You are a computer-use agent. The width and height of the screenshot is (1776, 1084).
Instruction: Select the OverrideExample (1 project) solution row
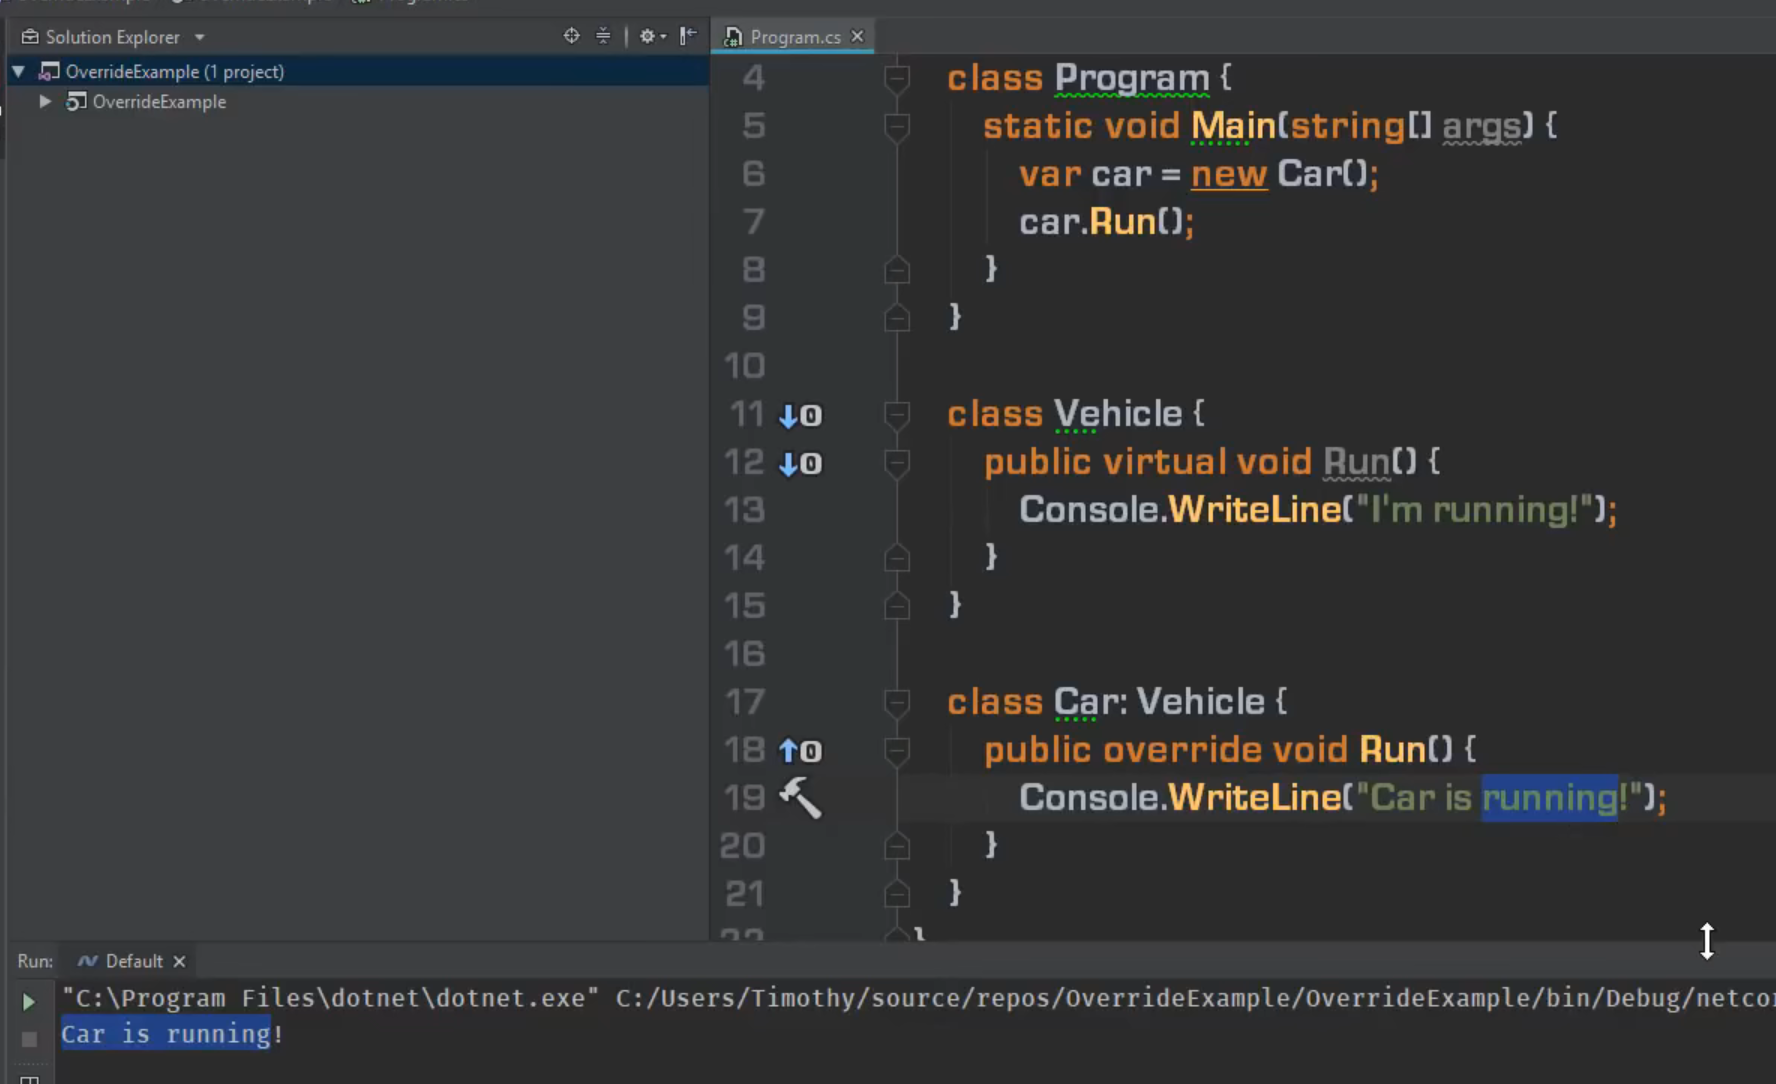(x=358, y=71)
